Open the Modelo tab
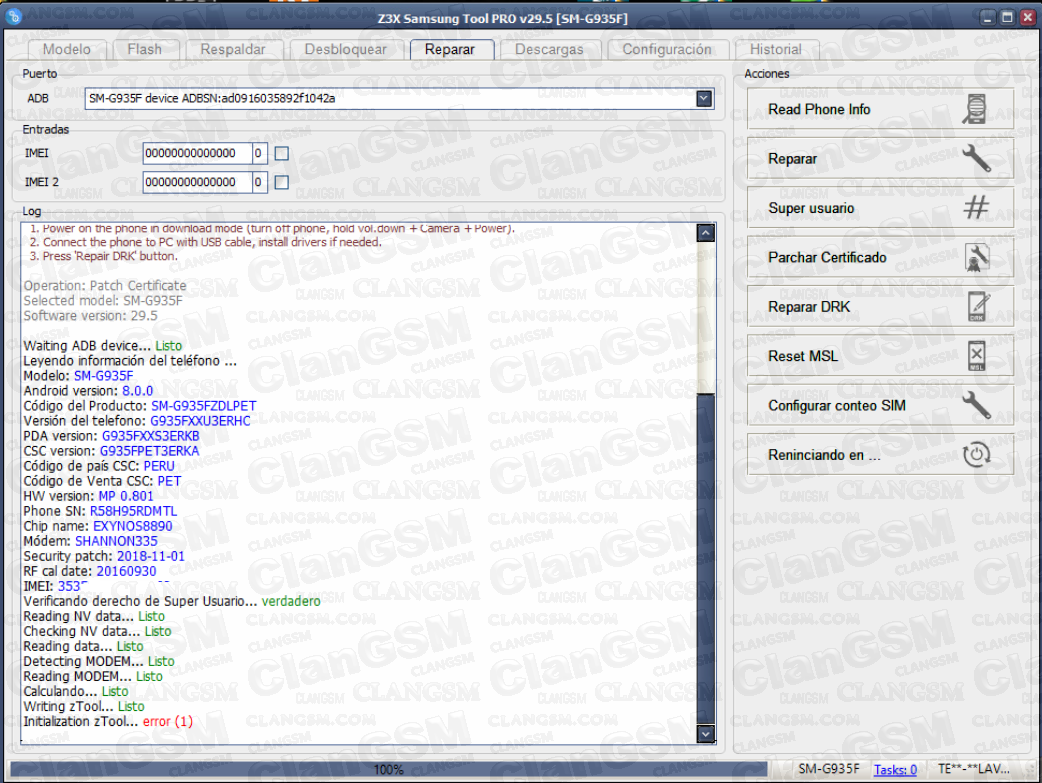Image resolution: width=1042 pixels, height=783 pixels. tap(66, 49)
